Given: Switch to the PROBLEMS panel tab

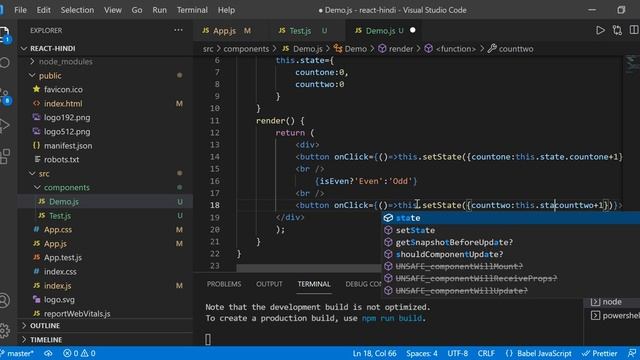Looking at the screenshot, I should pos(224,284).
